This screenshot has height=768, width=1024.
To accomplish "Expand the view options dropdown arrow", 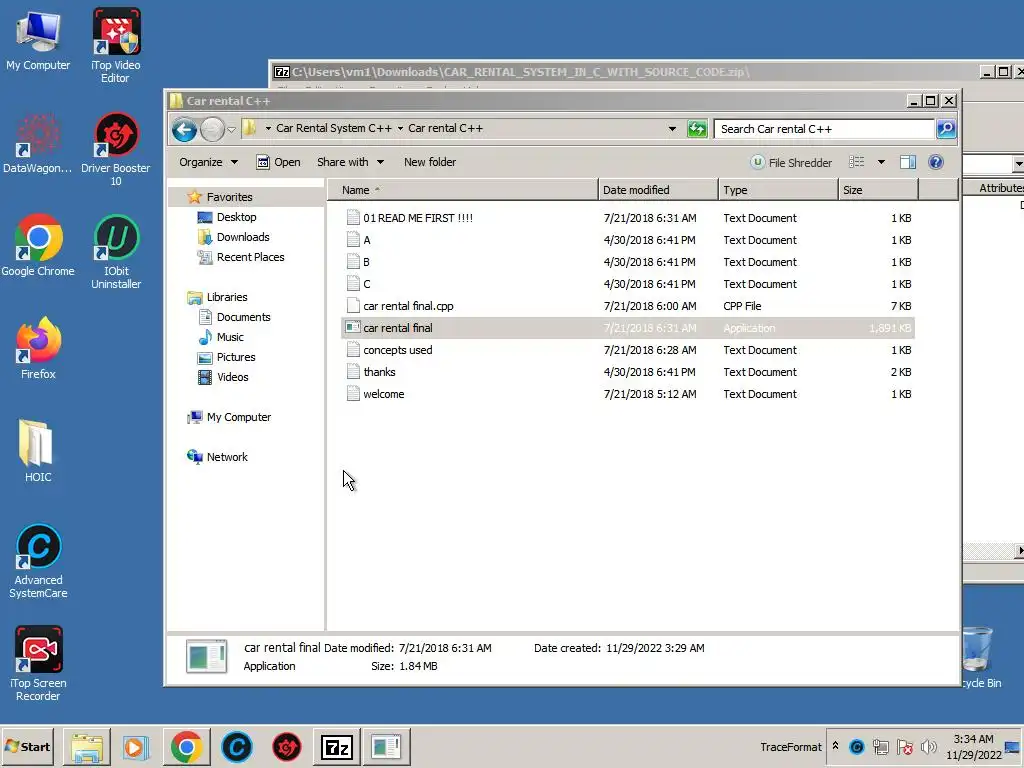I will click(x=881, y=162).
